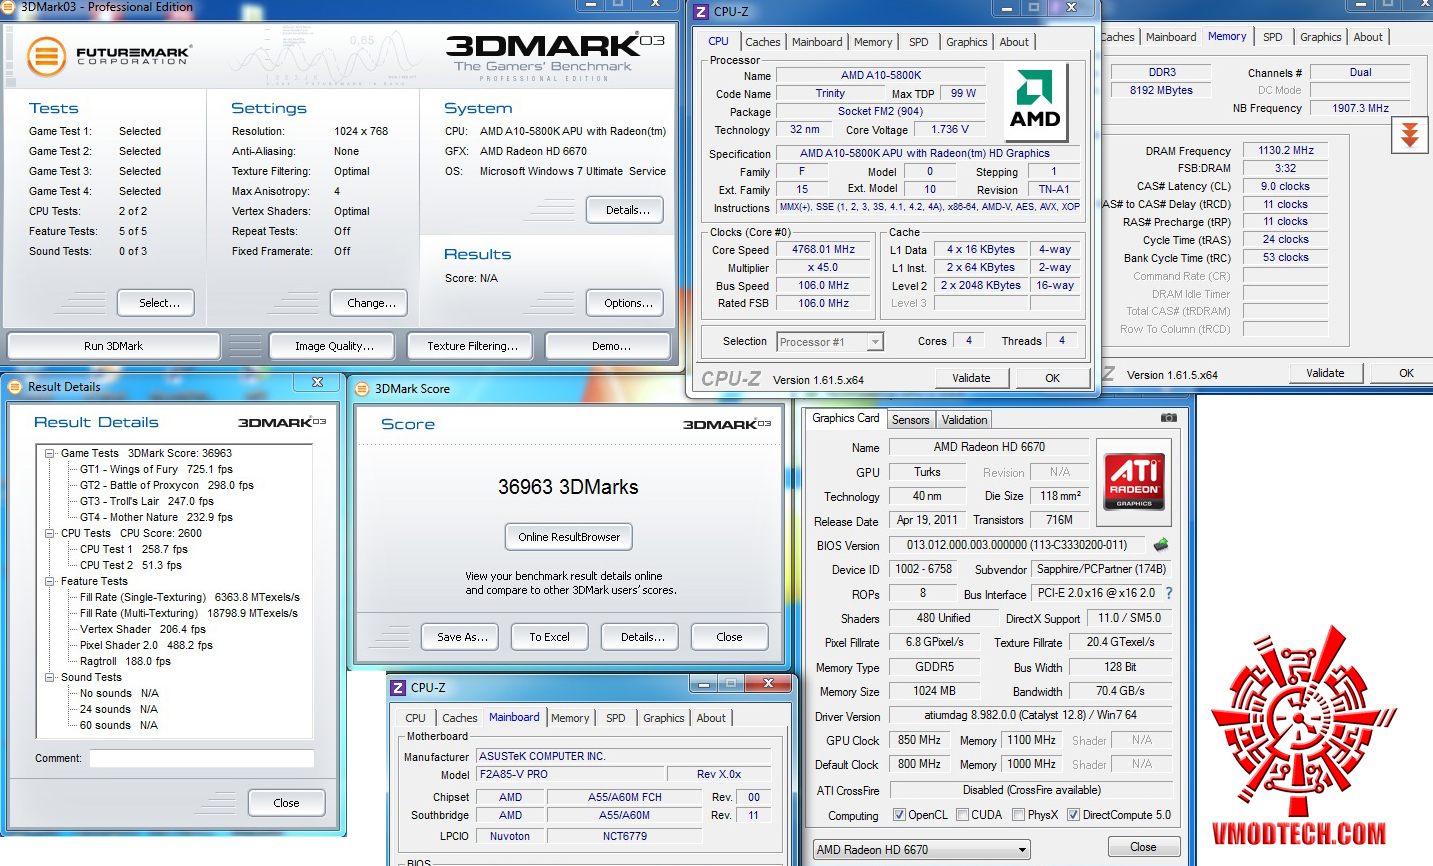Click Save As... in 3DMark Score window

pos(462,637)
